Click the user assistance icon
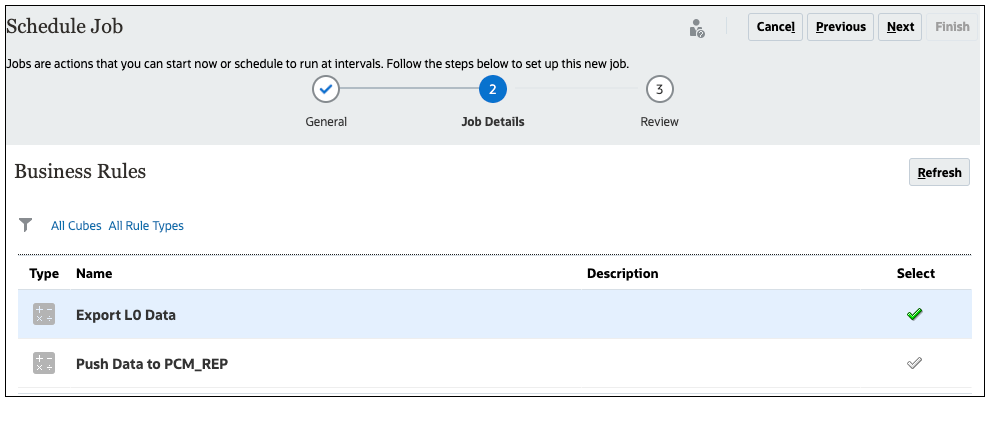Screen dimensions: 985x421 point(697,28)
